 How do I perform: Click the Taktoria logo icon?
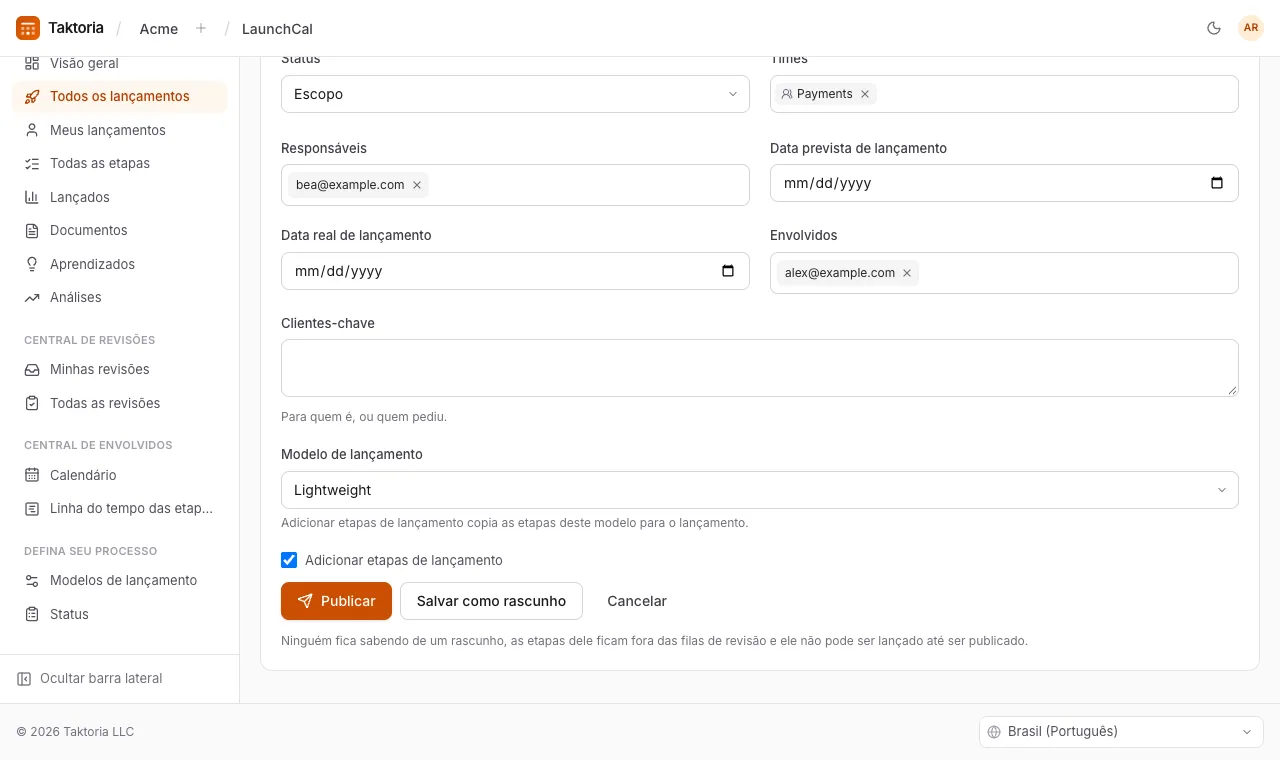pos(28,28)
